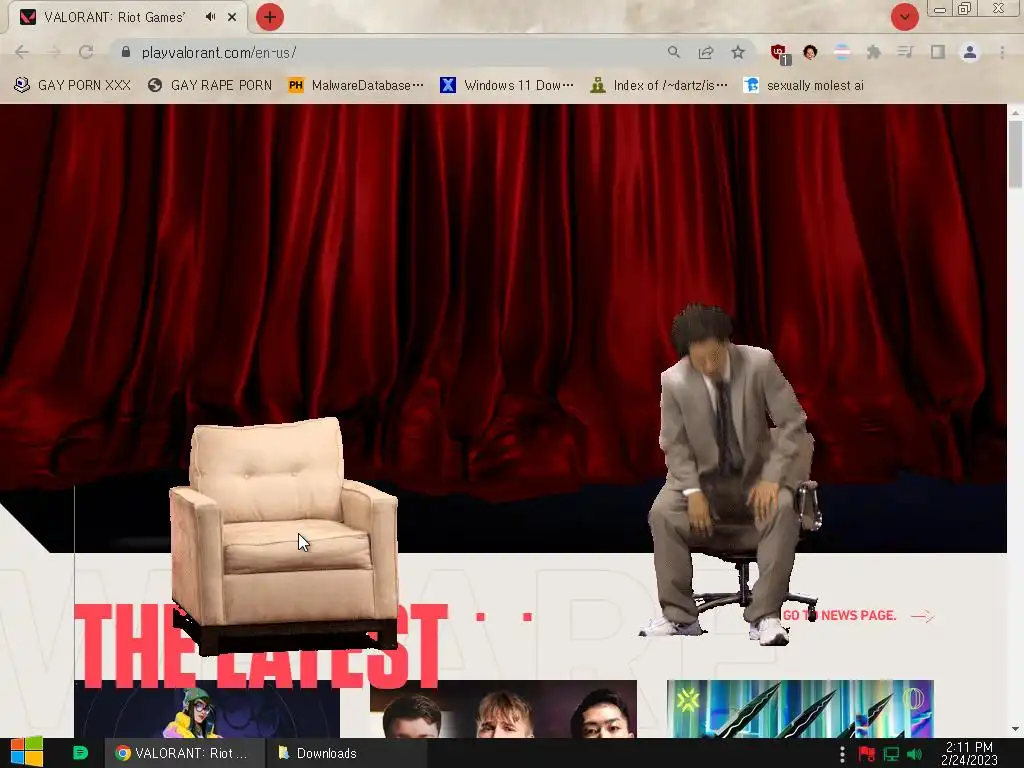1024x768 pixels.
Task: Mute the VALORANT tab audio icon
Action: pos(210,17)
